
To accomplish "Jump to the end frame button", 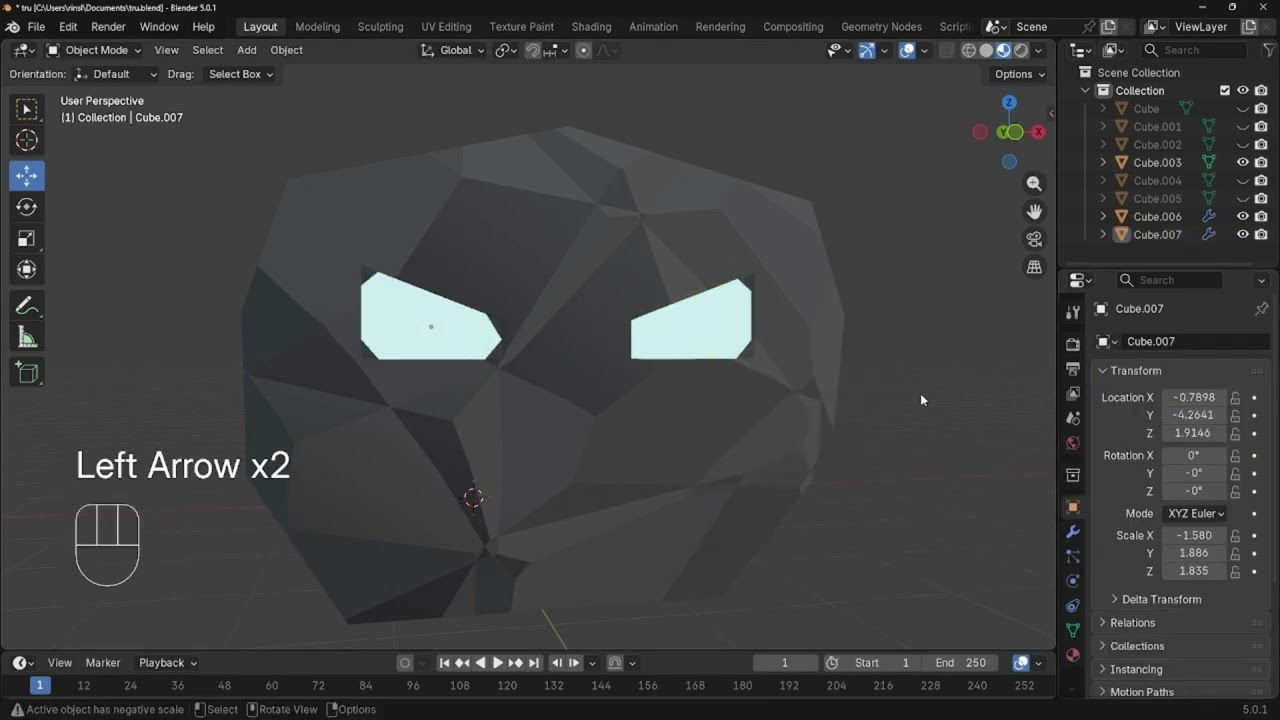I will pos(534,662).
